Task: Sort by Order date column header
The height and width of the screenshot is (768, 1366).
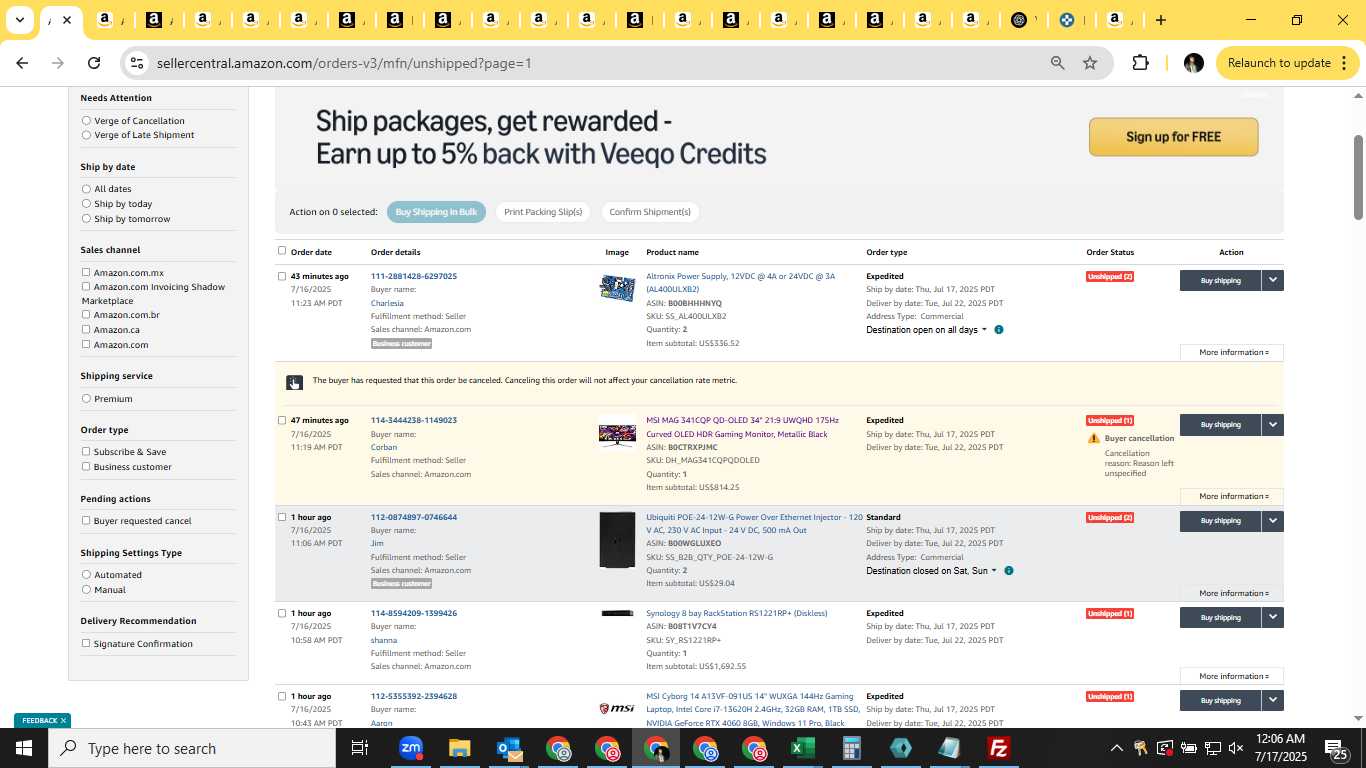Action: coord(311,252)
